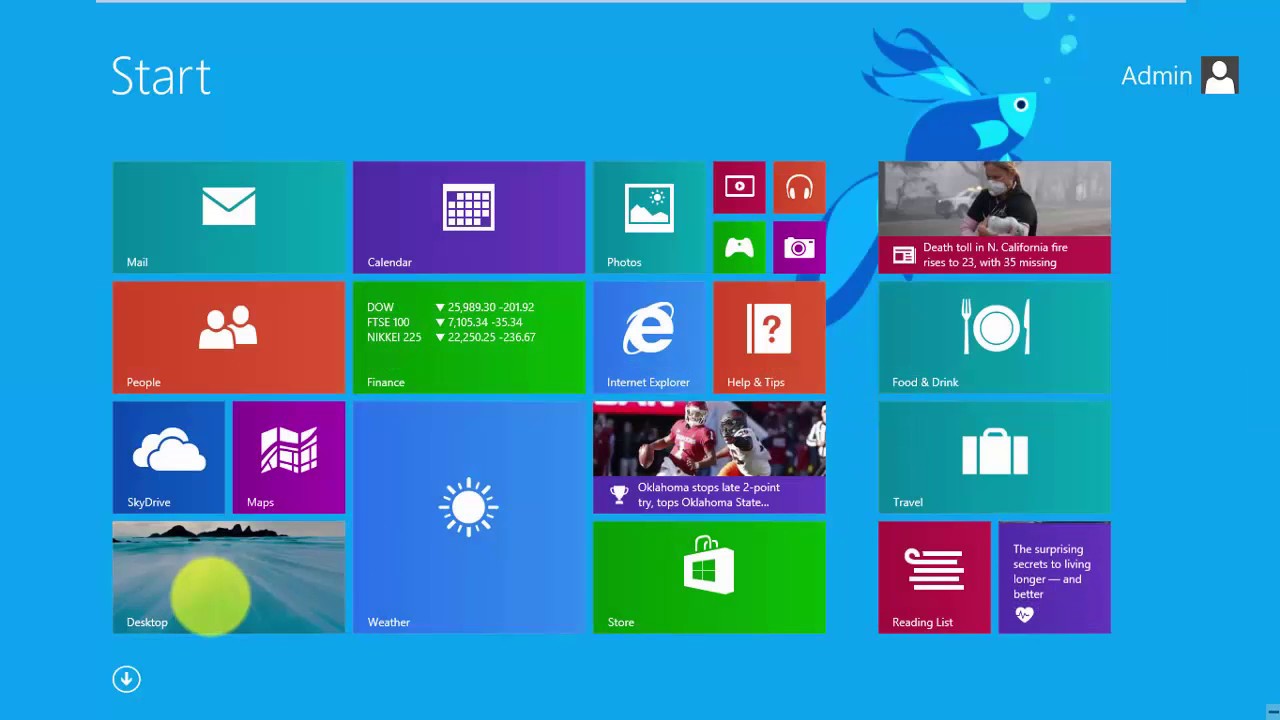Show all apps with down arrow button
Image resolution: width=1280 pixels, height=720 pixels.
[x=126, y=679]
